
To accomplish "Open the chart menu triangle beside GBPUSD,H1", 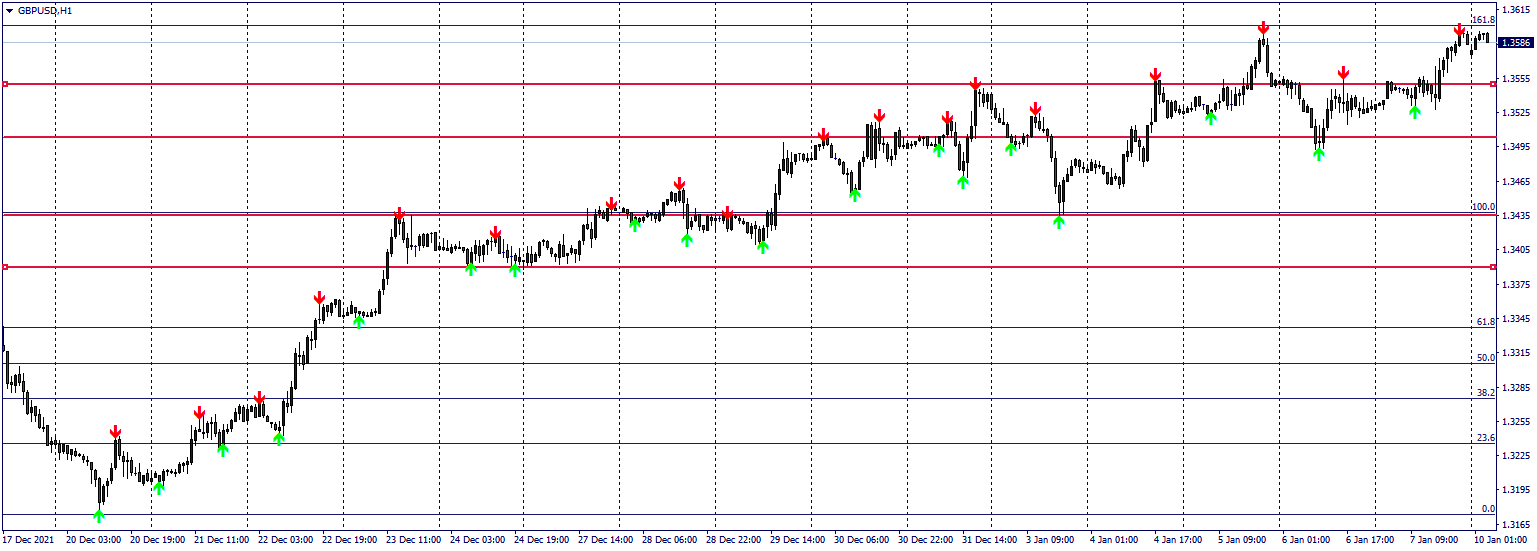I will pos(9,10).
